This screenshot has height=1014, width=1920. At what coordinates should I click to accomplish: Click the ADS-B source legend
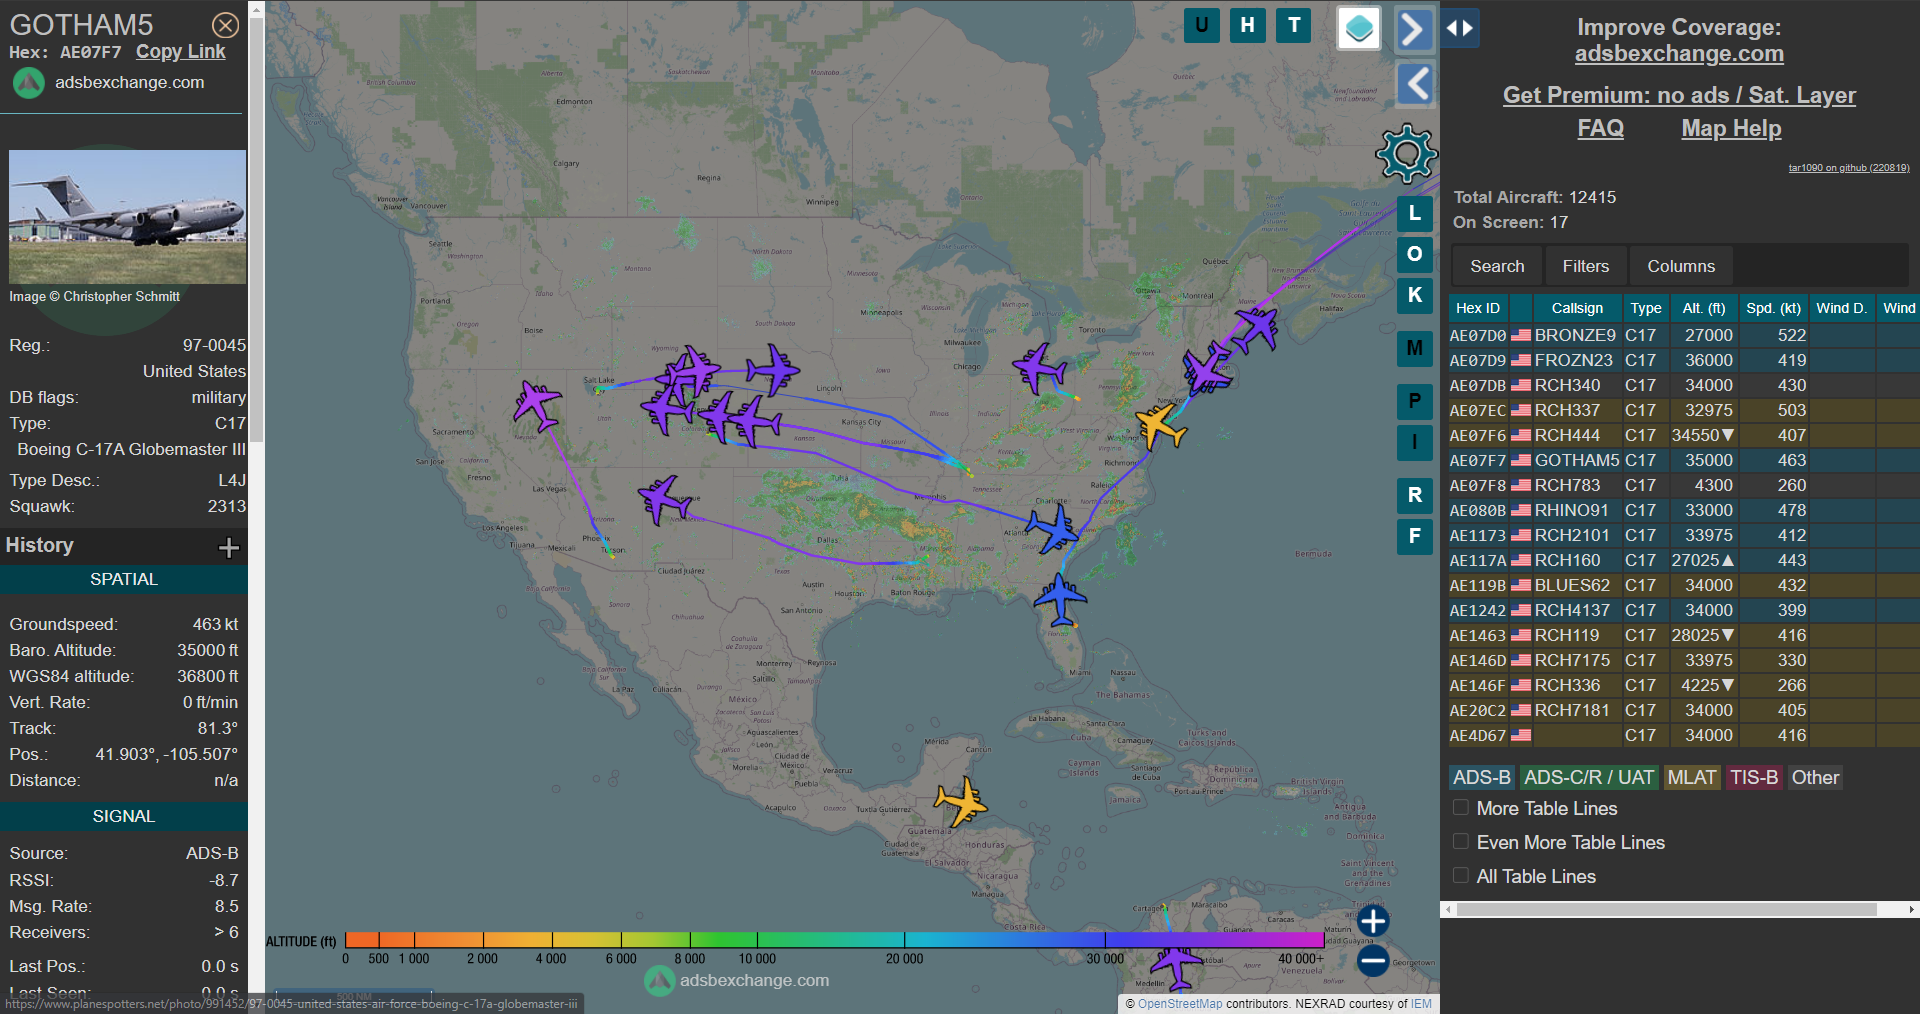[x=1482, y=777]
